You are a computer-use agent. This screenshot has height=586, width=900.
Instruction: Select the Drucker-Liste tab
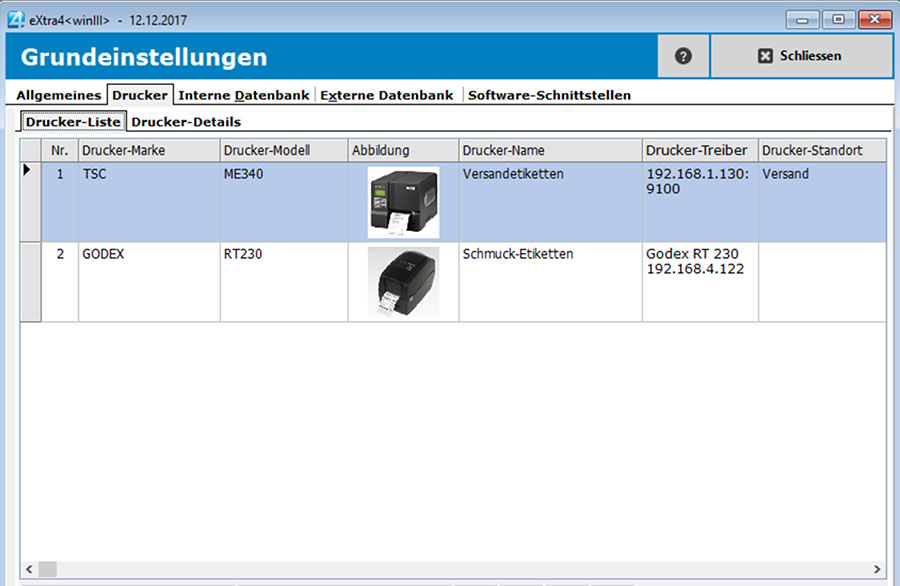[x=71, y=121]
